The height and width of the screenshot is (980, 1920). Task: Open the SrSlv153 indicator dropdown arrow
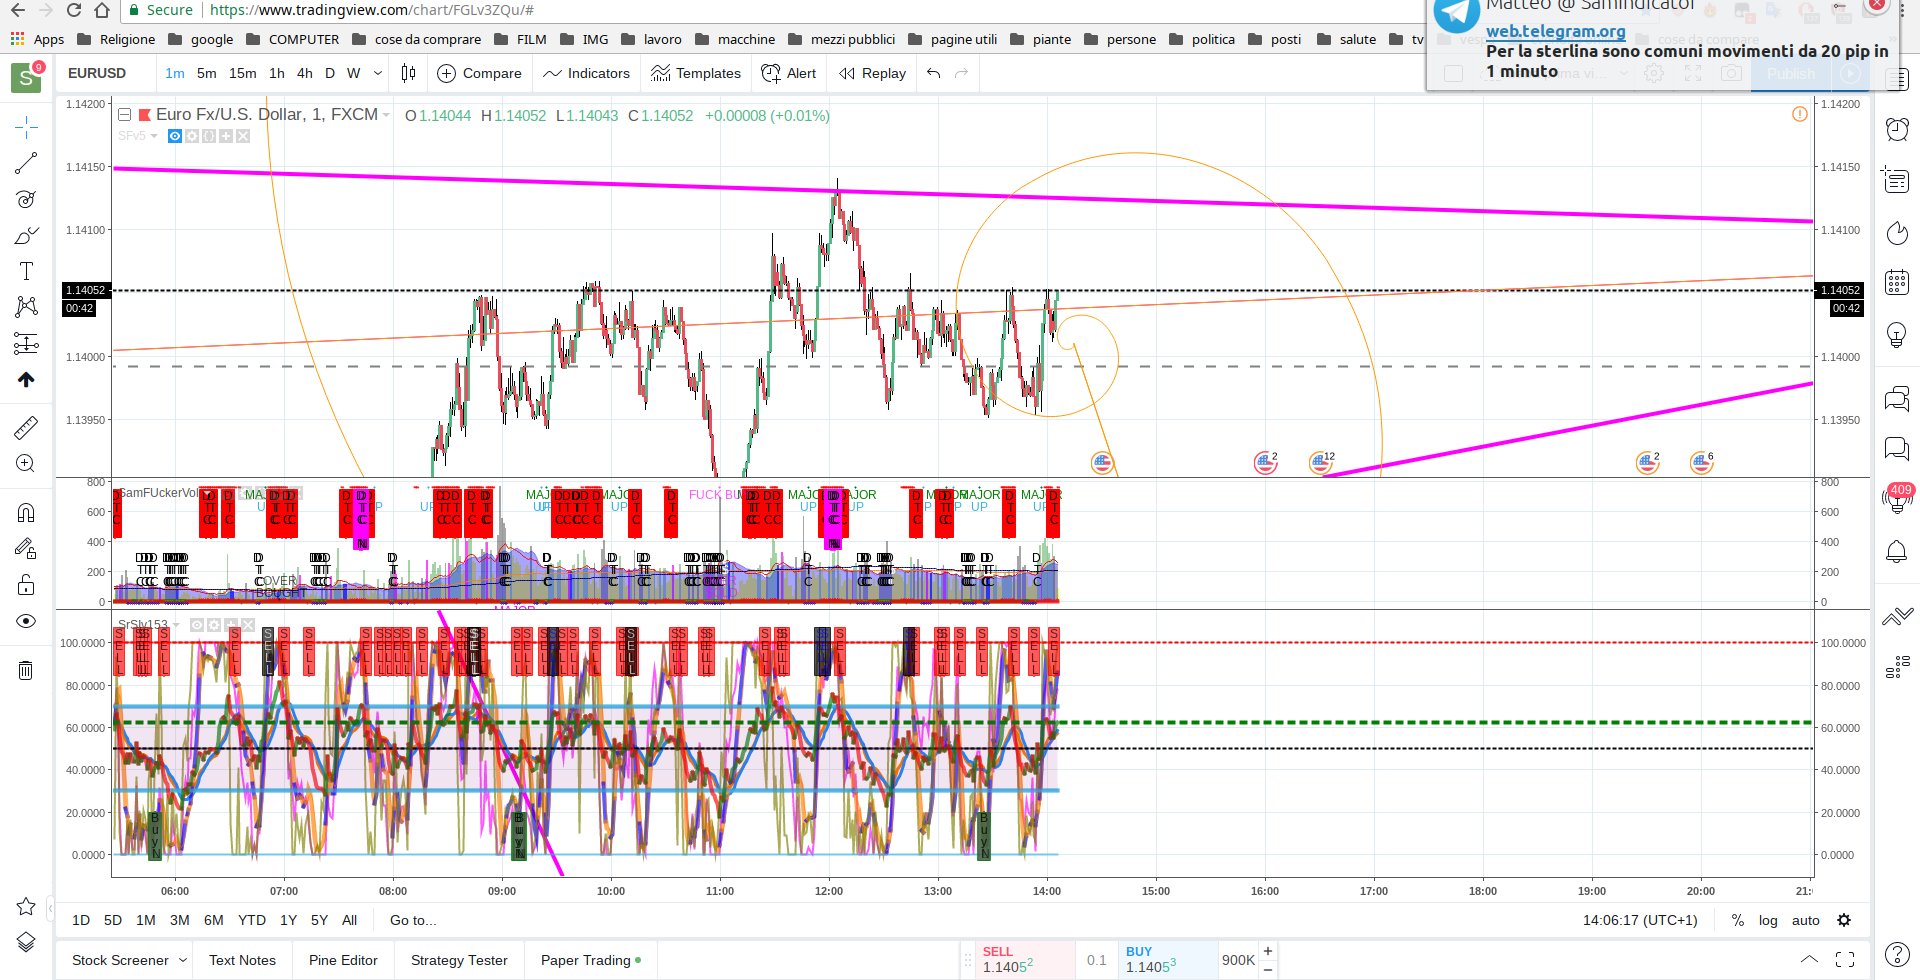[x=177, y=625]
